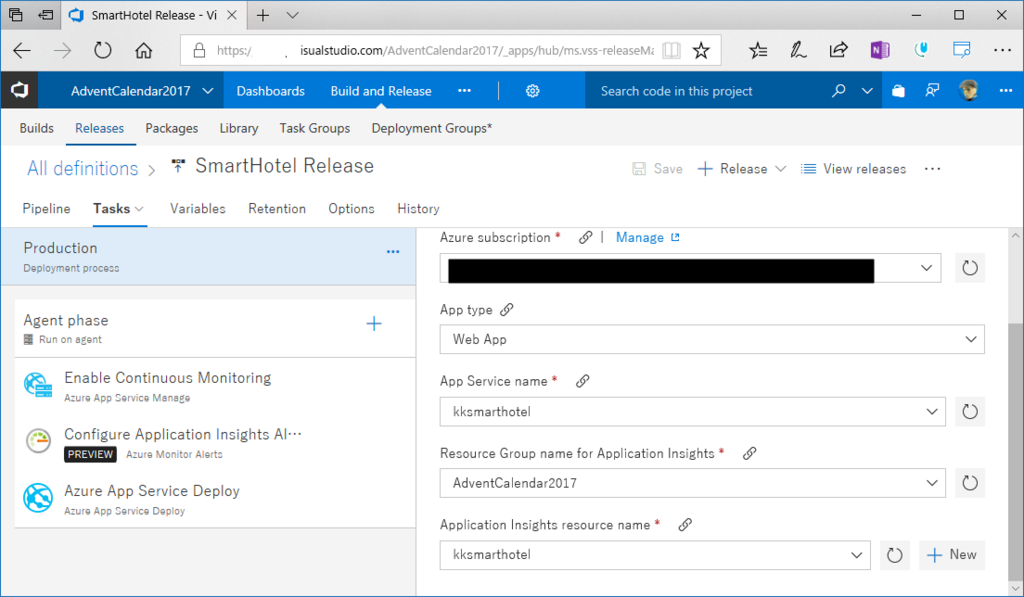Select Azure App Service Deploy task

[x=214, y=500]
